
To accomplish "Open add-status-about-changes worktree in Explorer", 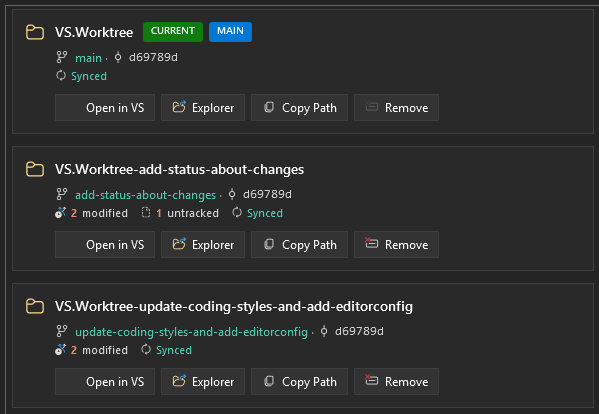I will (203, 245).
